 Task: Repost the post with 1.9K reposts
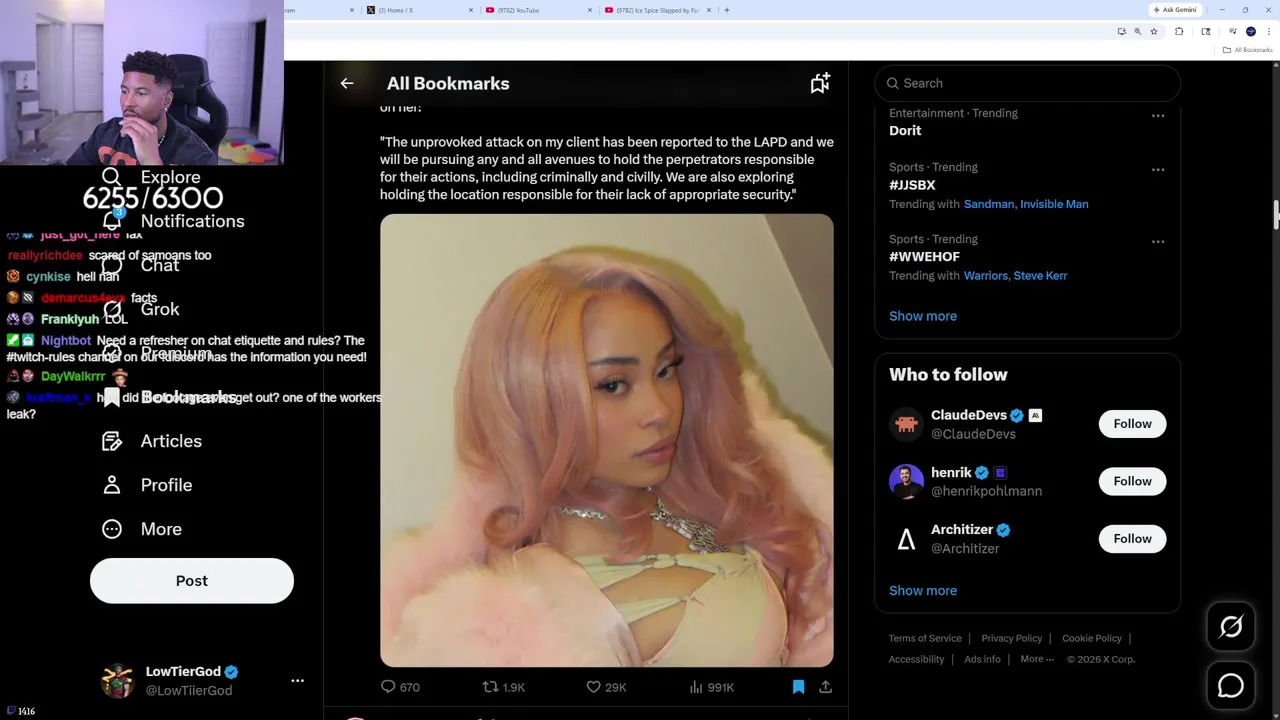[504, 687]
